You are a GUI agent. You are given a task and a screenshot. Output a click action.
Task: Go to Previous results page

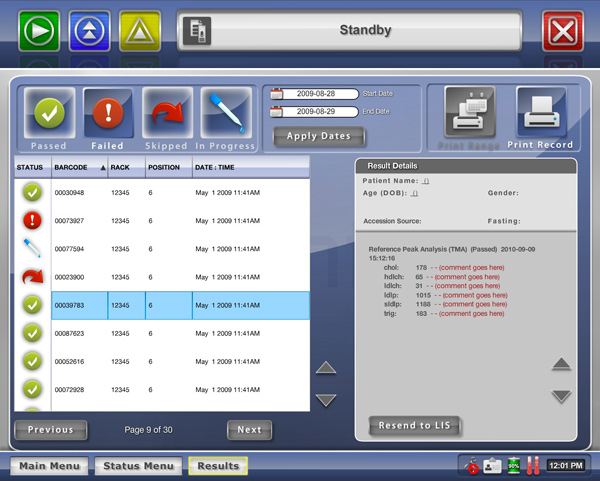51,430
